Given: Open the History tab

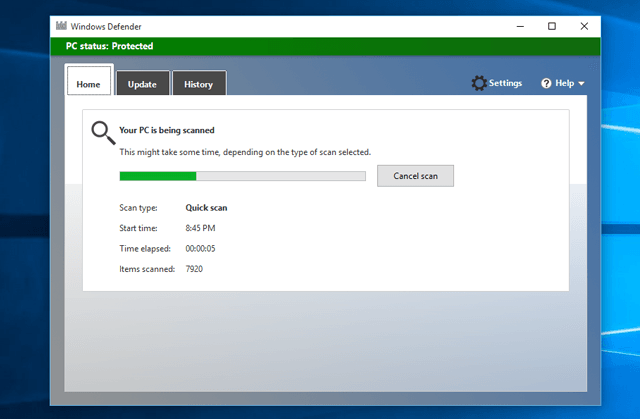Looking at the screenshot, I should click(199, 83).
